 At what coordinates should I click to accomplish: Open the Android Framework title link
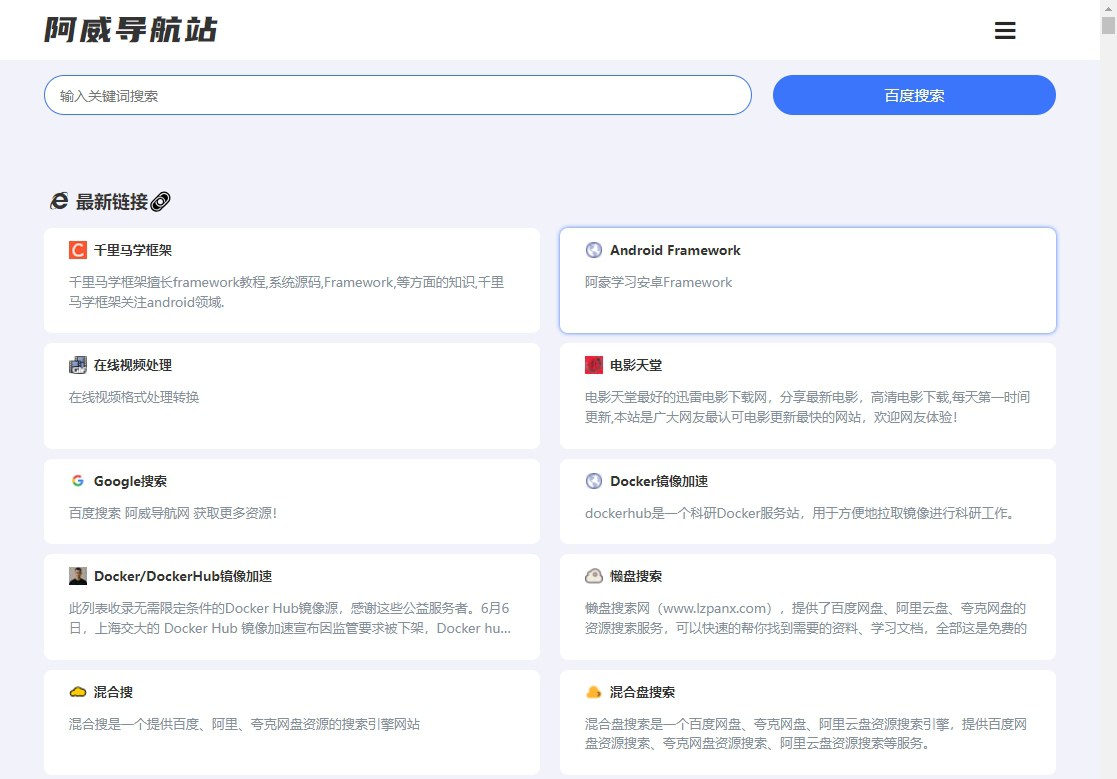click(675, 250)
